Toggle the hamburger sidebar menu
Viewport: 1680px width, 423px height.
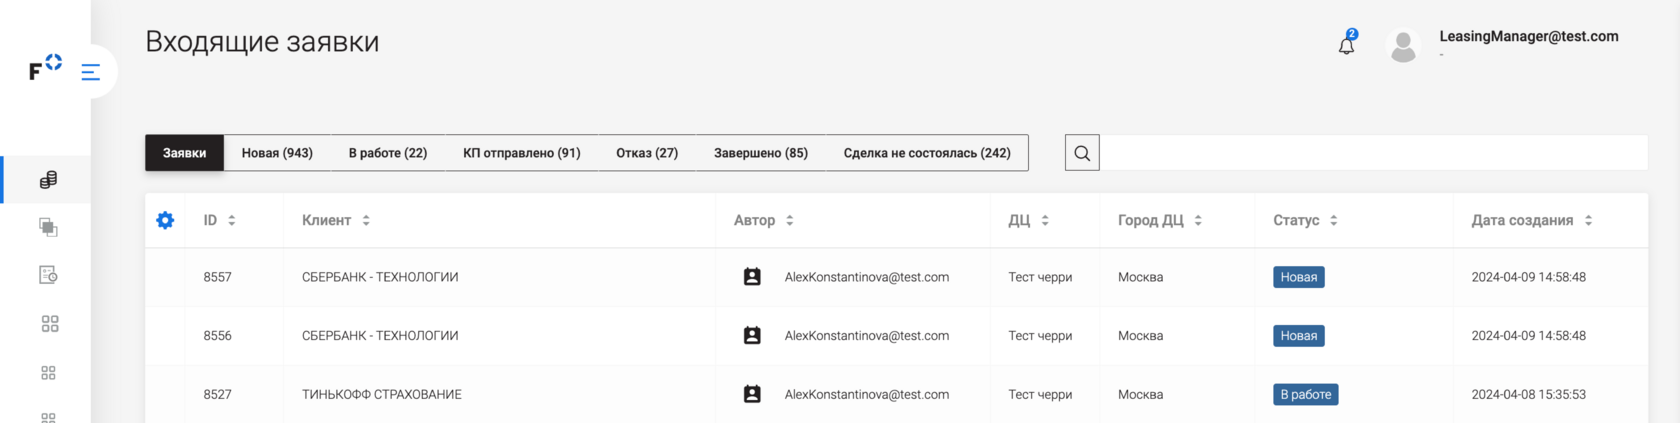(91, 72)
